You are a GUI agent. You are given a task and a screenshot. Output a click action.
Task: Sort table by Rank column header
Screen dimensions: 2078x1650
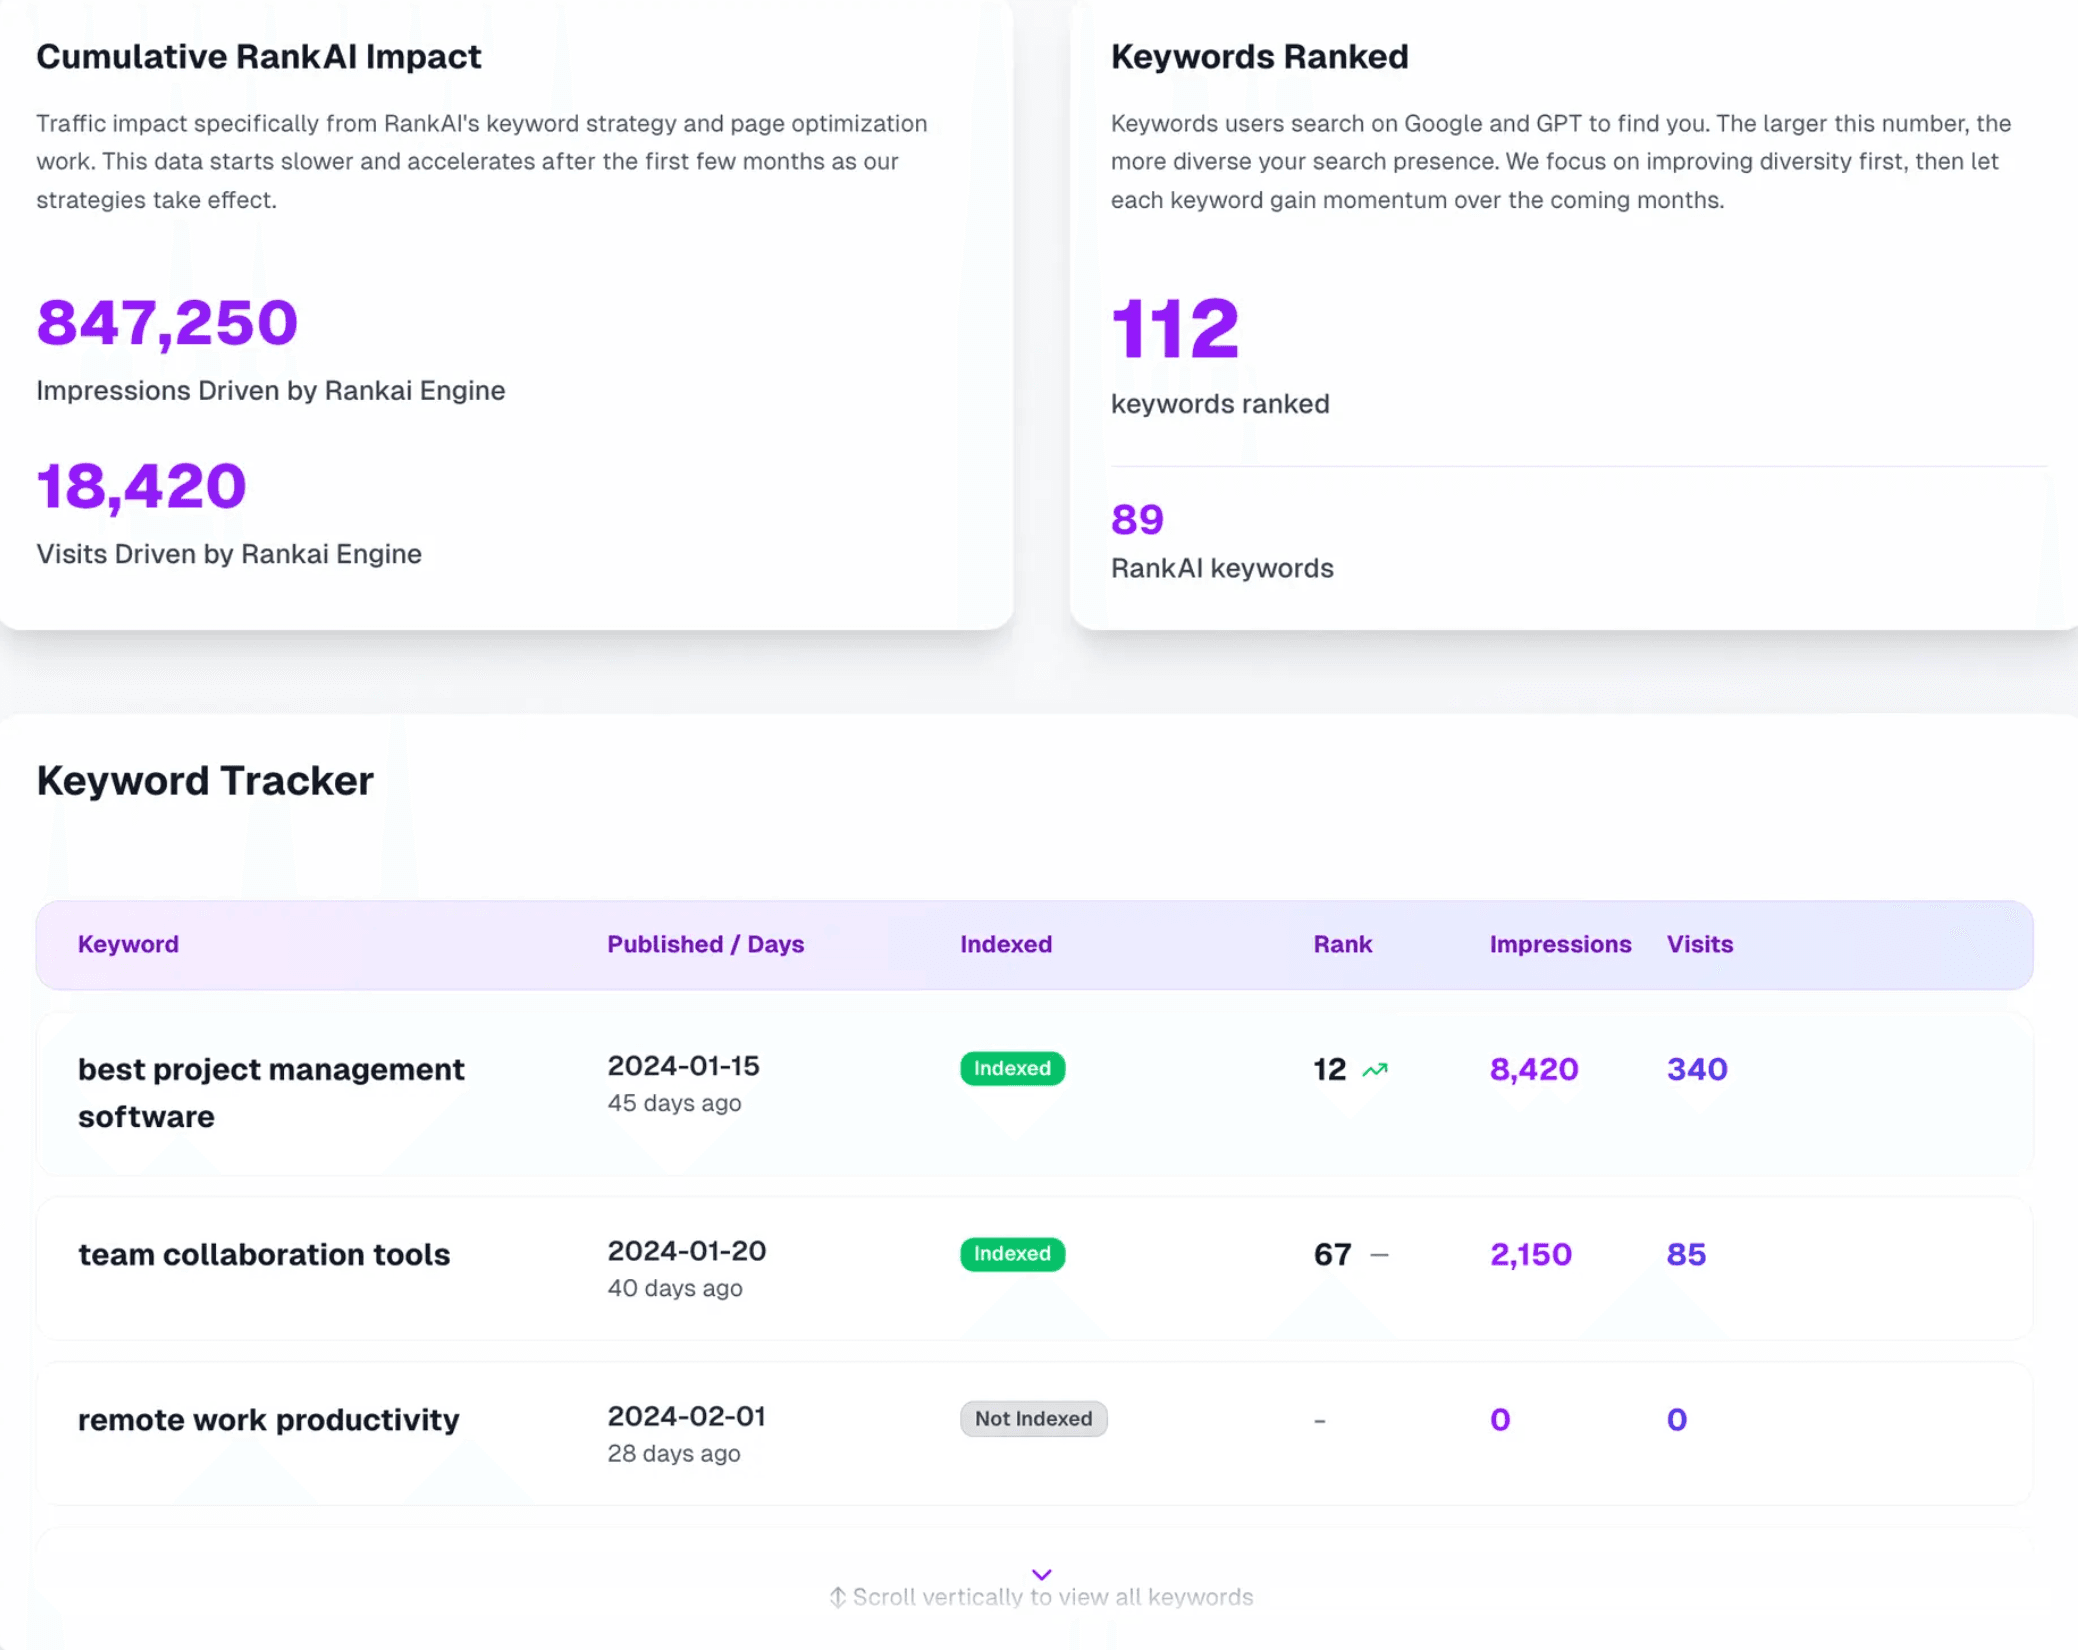pyautogui.click(x=1342, y=944)
